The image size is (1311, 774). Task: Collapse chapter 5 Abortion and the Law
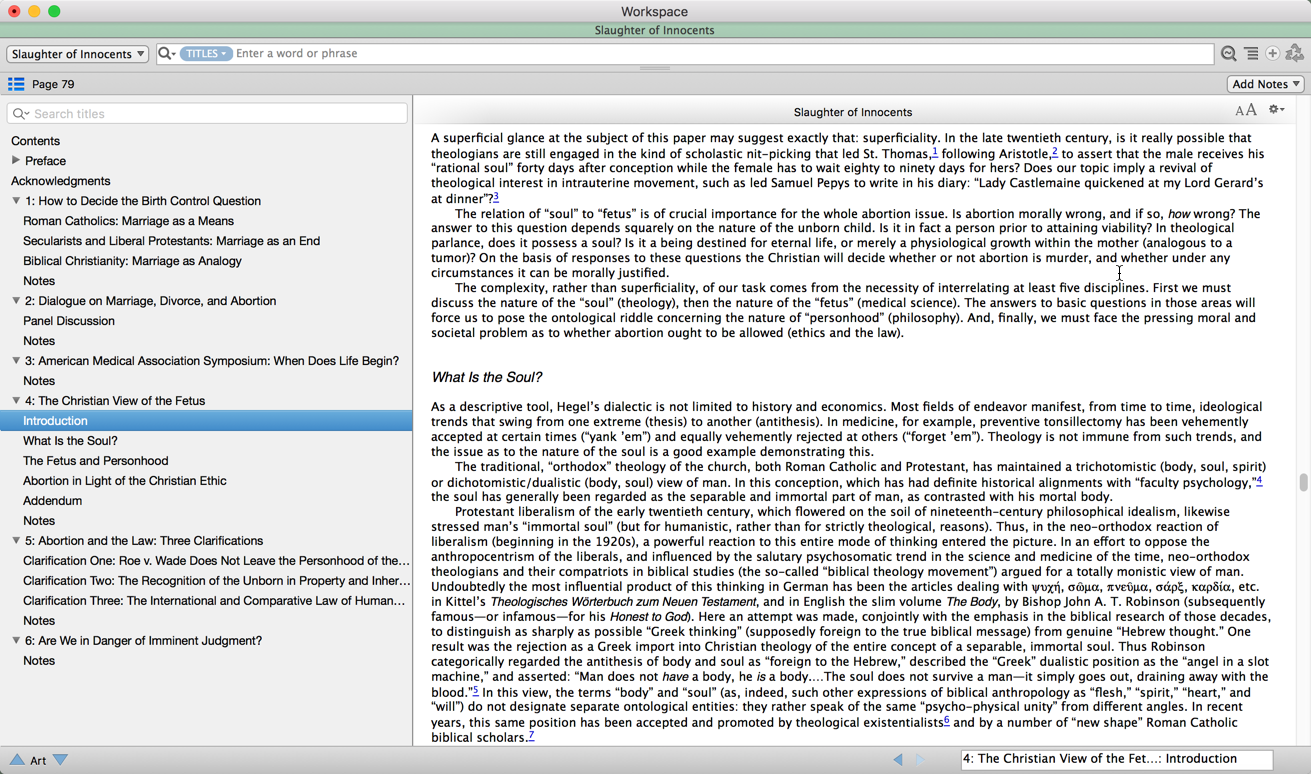tap(16, 541)
